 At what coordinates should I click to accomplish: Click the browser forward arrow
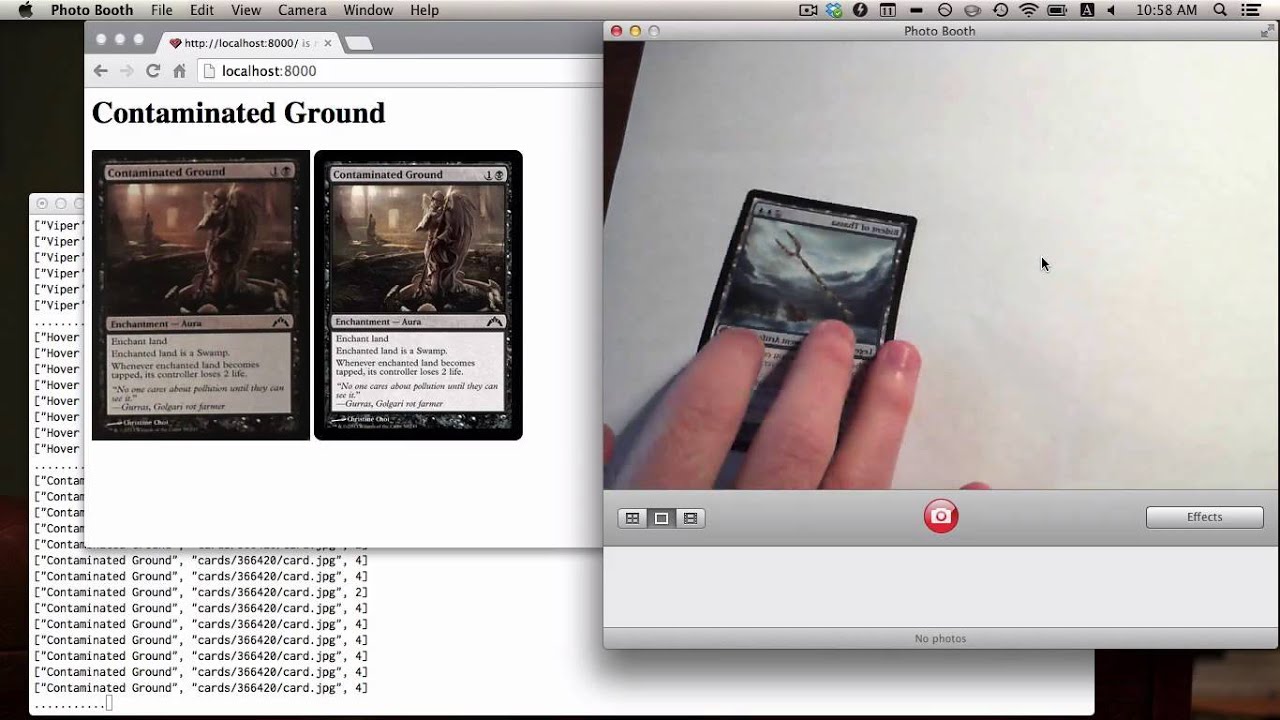point(126,71)
